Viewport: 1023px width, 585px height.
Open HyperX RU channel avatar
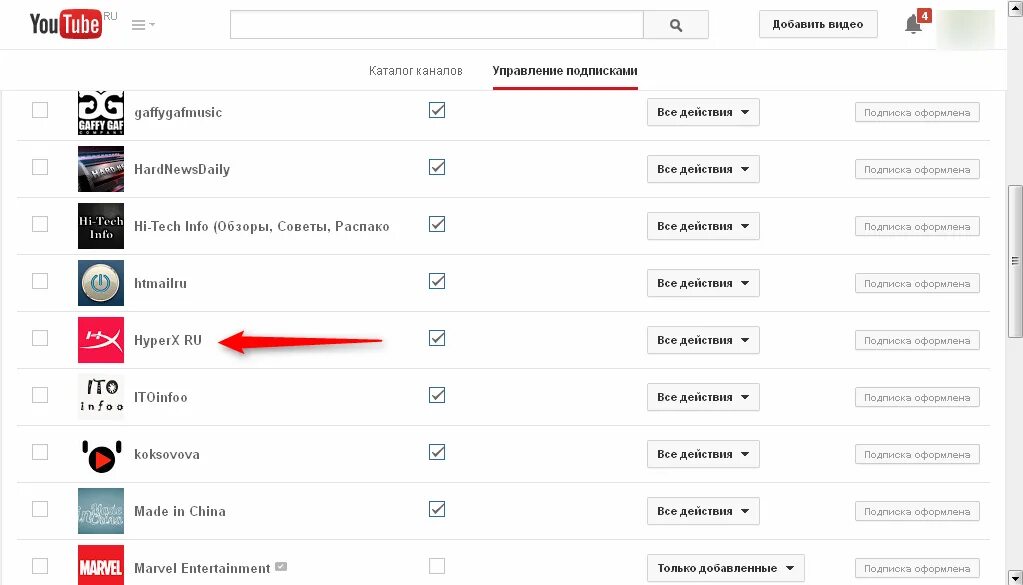(100, 340)
